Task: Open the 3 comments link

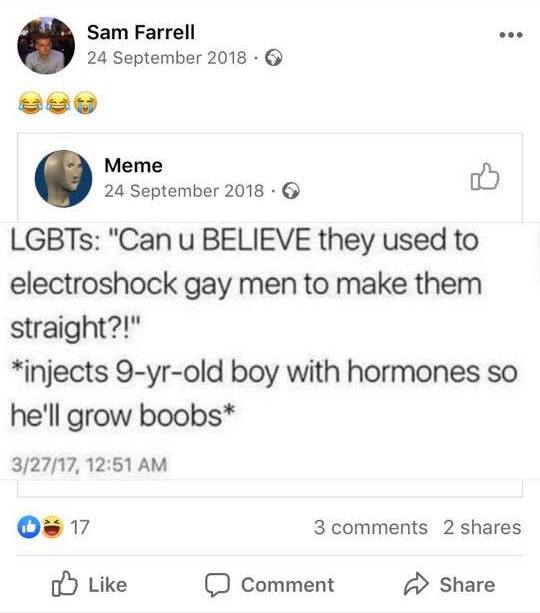Action: tap(370, 527)
